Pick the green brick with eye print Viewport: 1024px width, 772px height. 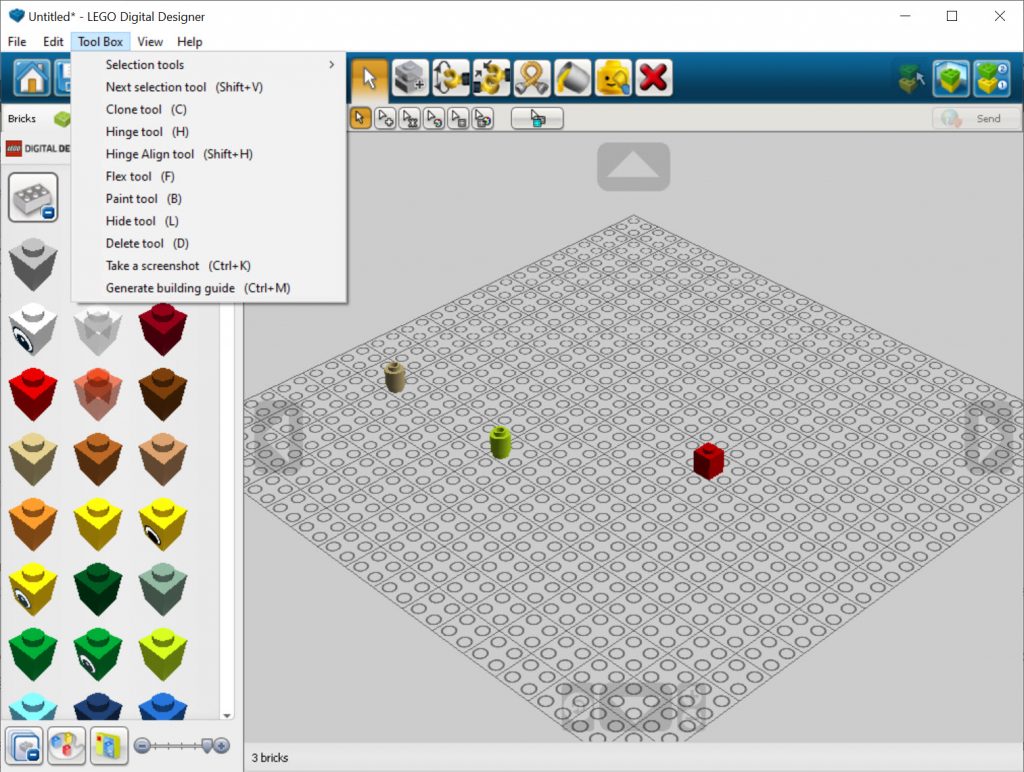pyautogui.click(x=98, y=654)
